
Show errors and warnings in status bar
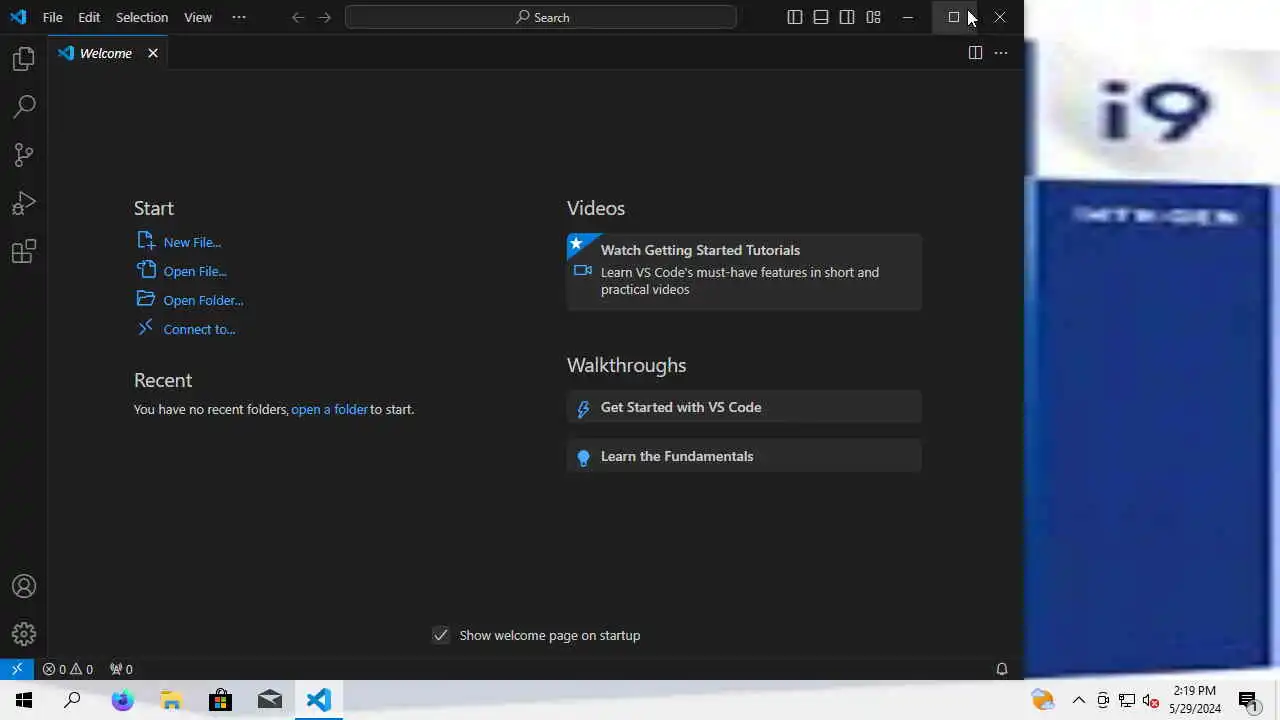point(68,669)
